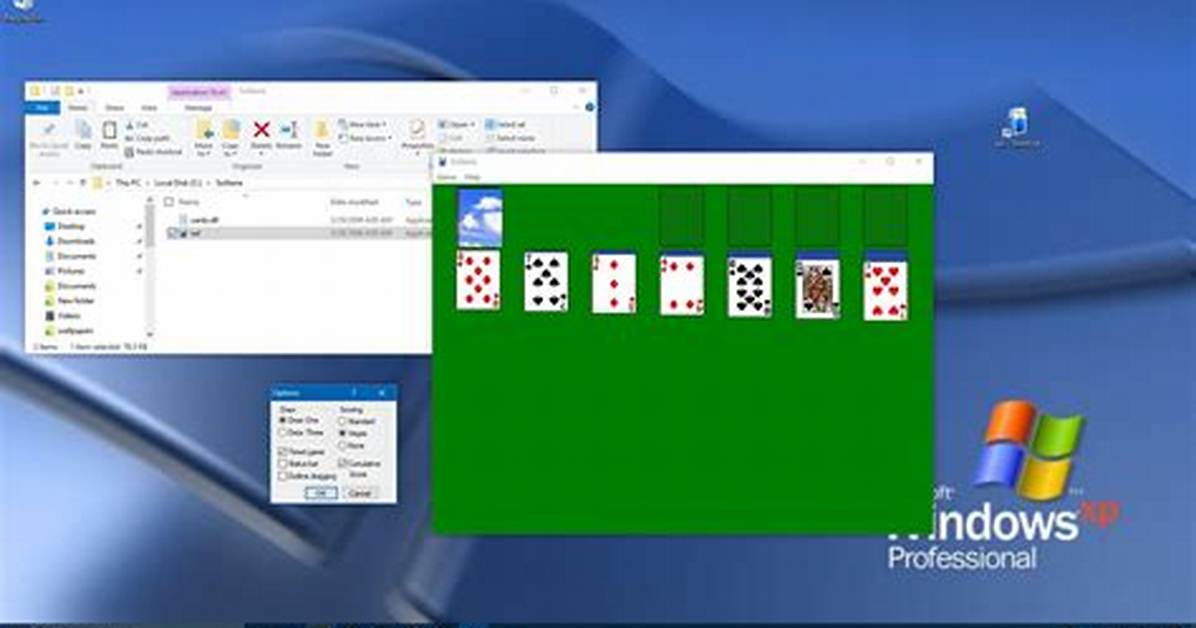Open the New item dropdown
Viewport: 1196px width, 628px height.
(x=363, y=124)
